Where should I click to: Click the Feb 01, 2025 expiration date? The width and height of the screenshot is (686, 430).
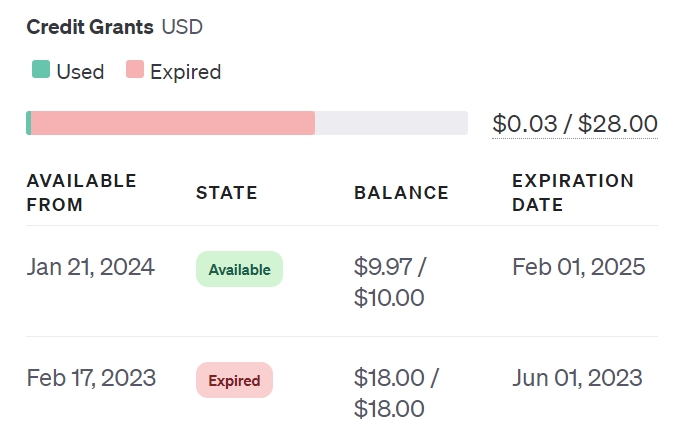578,267
